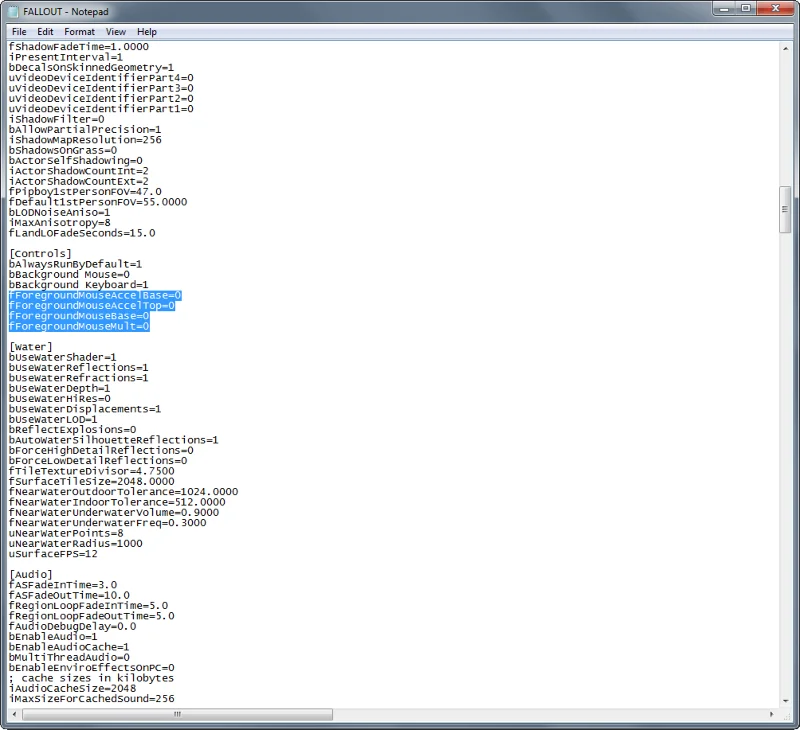
Task: Click the [Water] section header
Action: (x=31, y=347)
